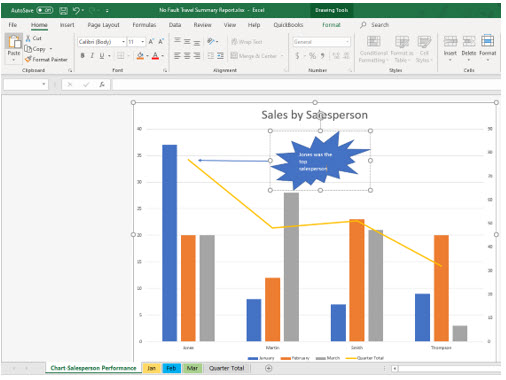506x380 pixels.
Task: Open the Data ribbon tab
Action: 175,25
